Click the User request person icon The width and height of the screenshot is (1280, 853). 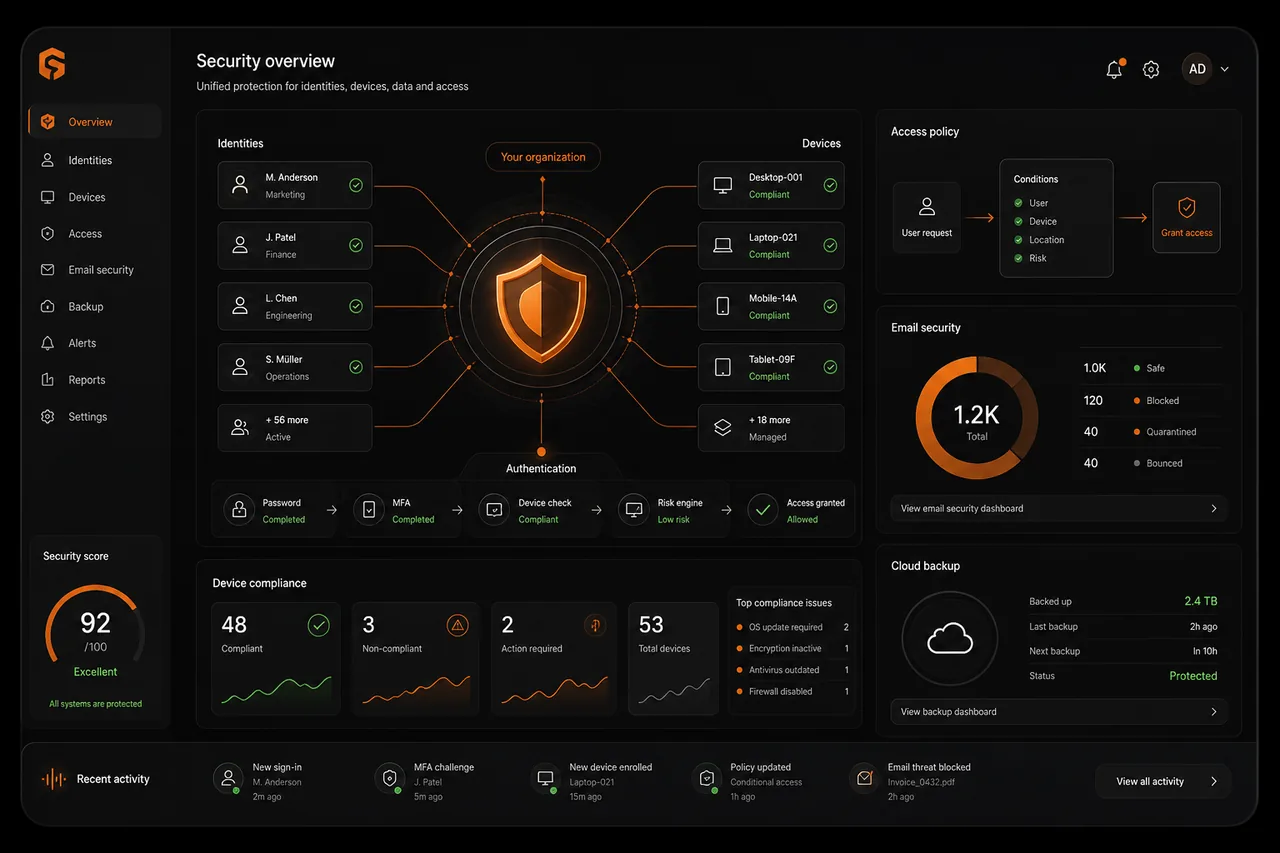927,207
